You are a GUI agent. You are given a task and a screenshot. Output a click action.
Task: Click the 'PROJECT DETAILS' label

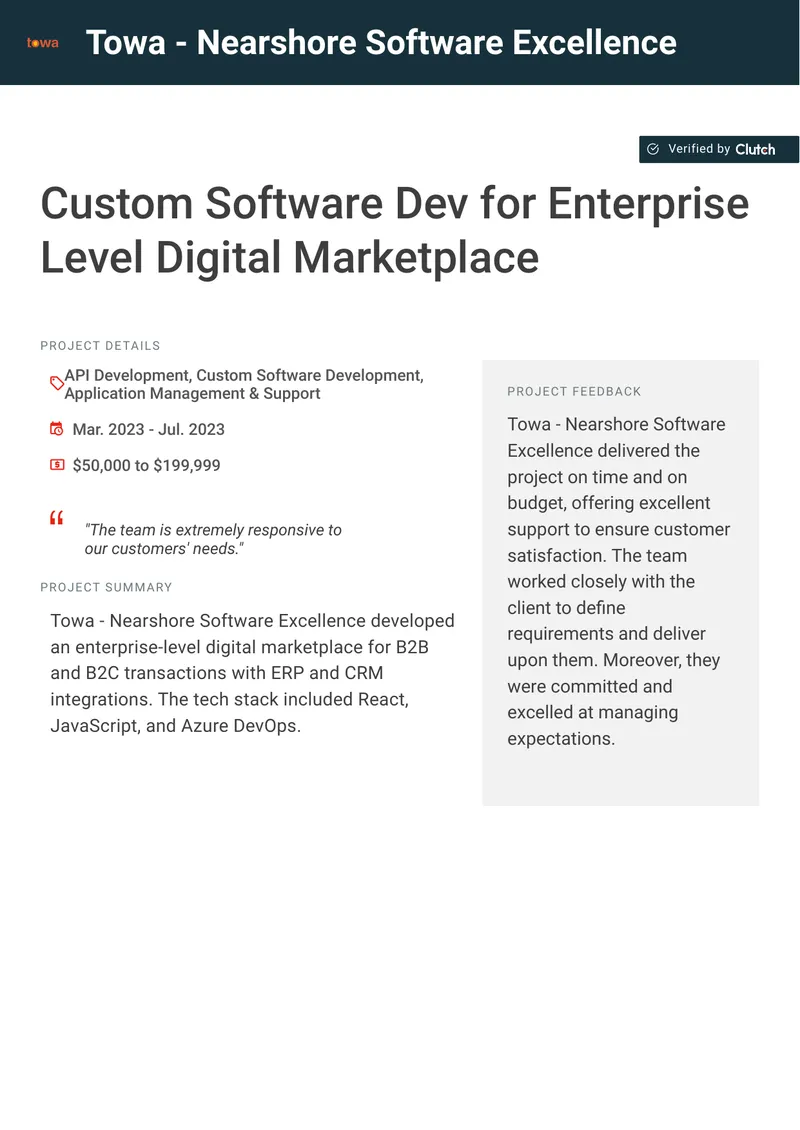(x=100, y=346)
